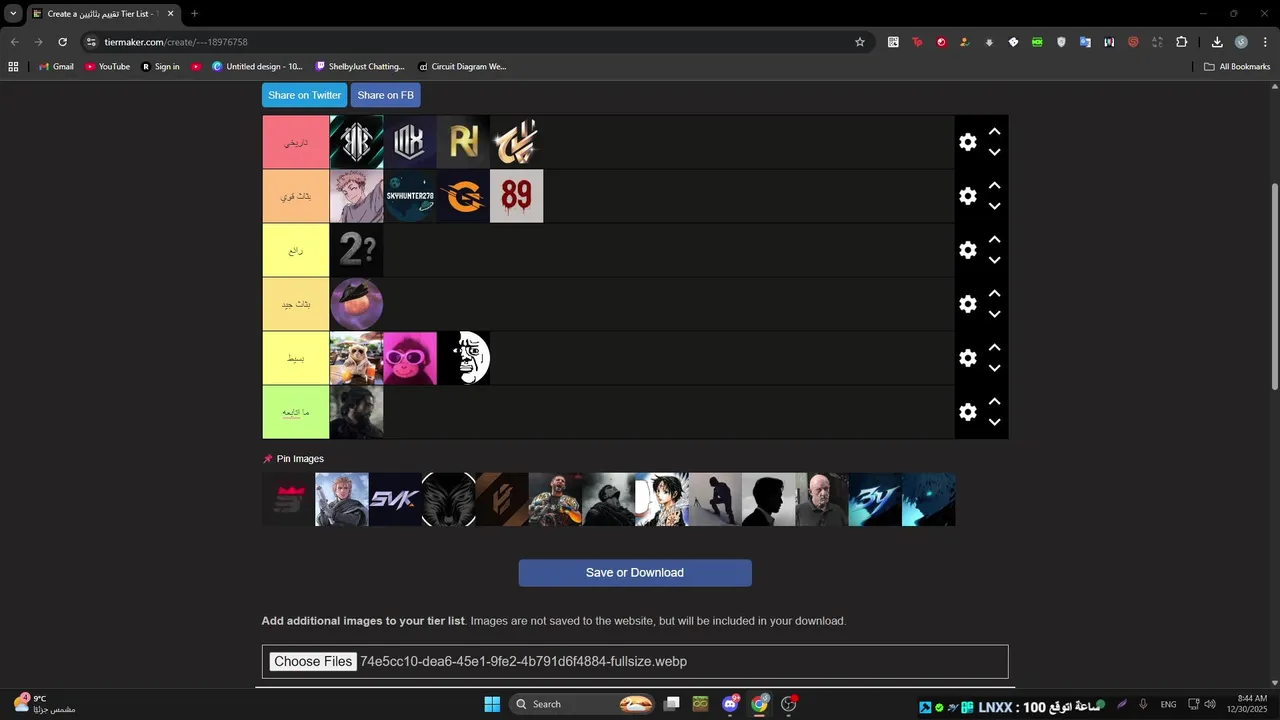
Task: Open settings gear for the رائع tier row
Action: [967, 250]
